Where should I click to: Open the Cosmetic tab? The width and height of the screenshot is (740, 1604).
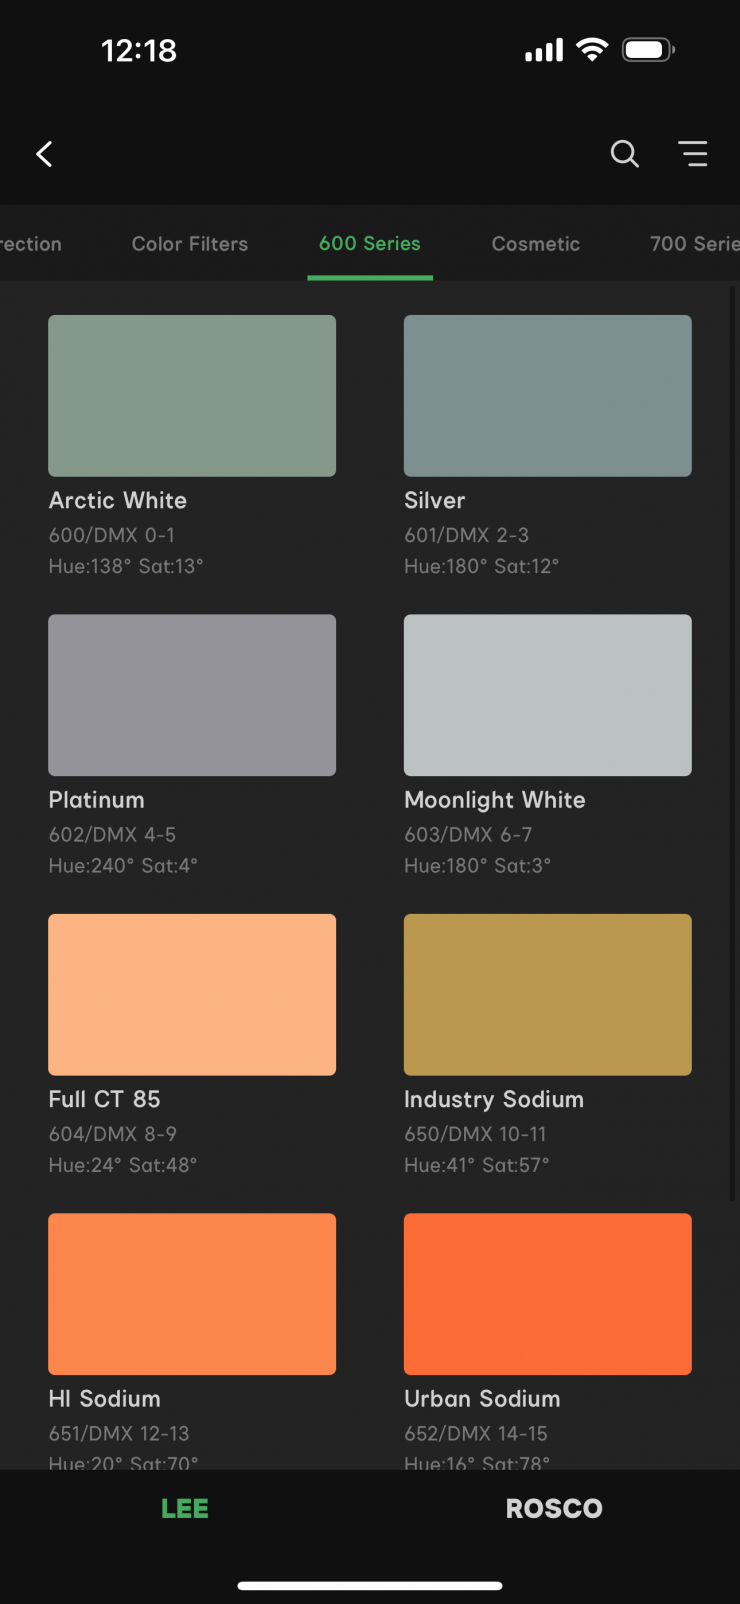coord(536,244)
